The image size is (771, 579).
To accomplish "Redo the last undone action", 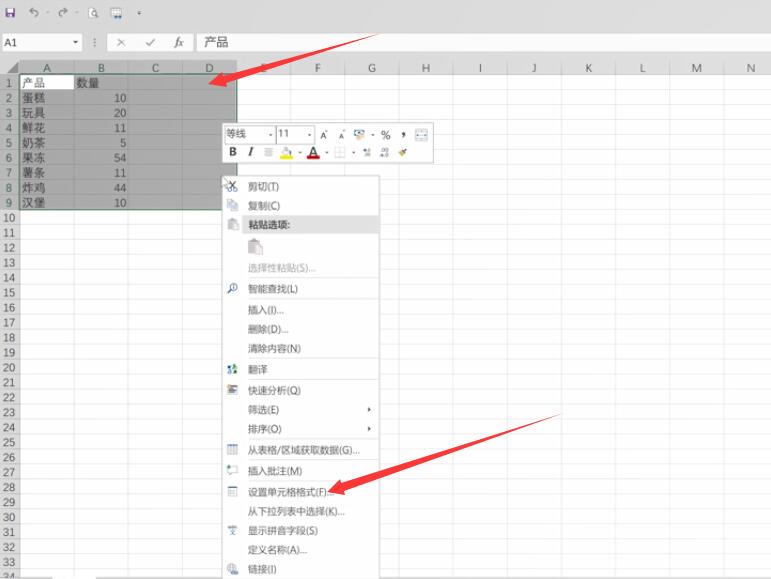I will [62, 13].
